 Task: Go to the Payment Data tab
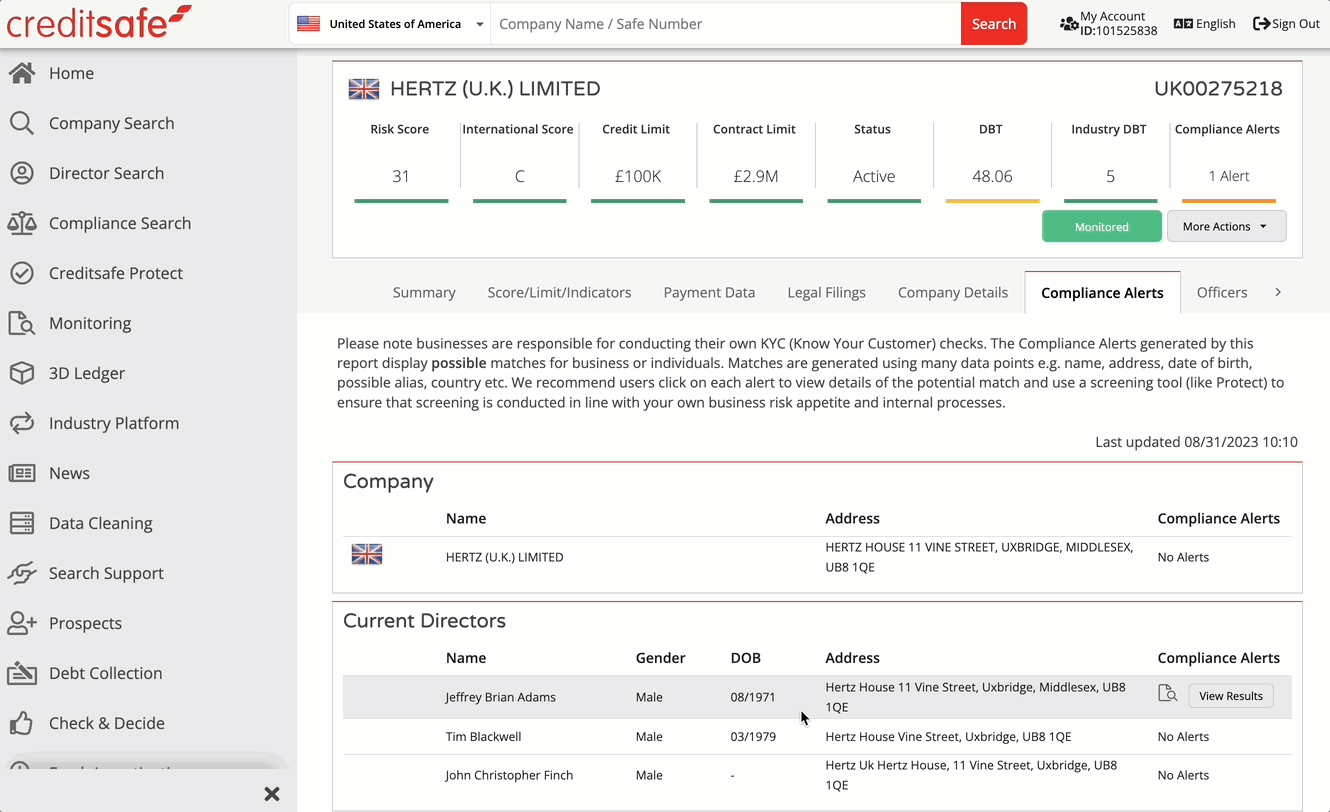coord(709,292)
